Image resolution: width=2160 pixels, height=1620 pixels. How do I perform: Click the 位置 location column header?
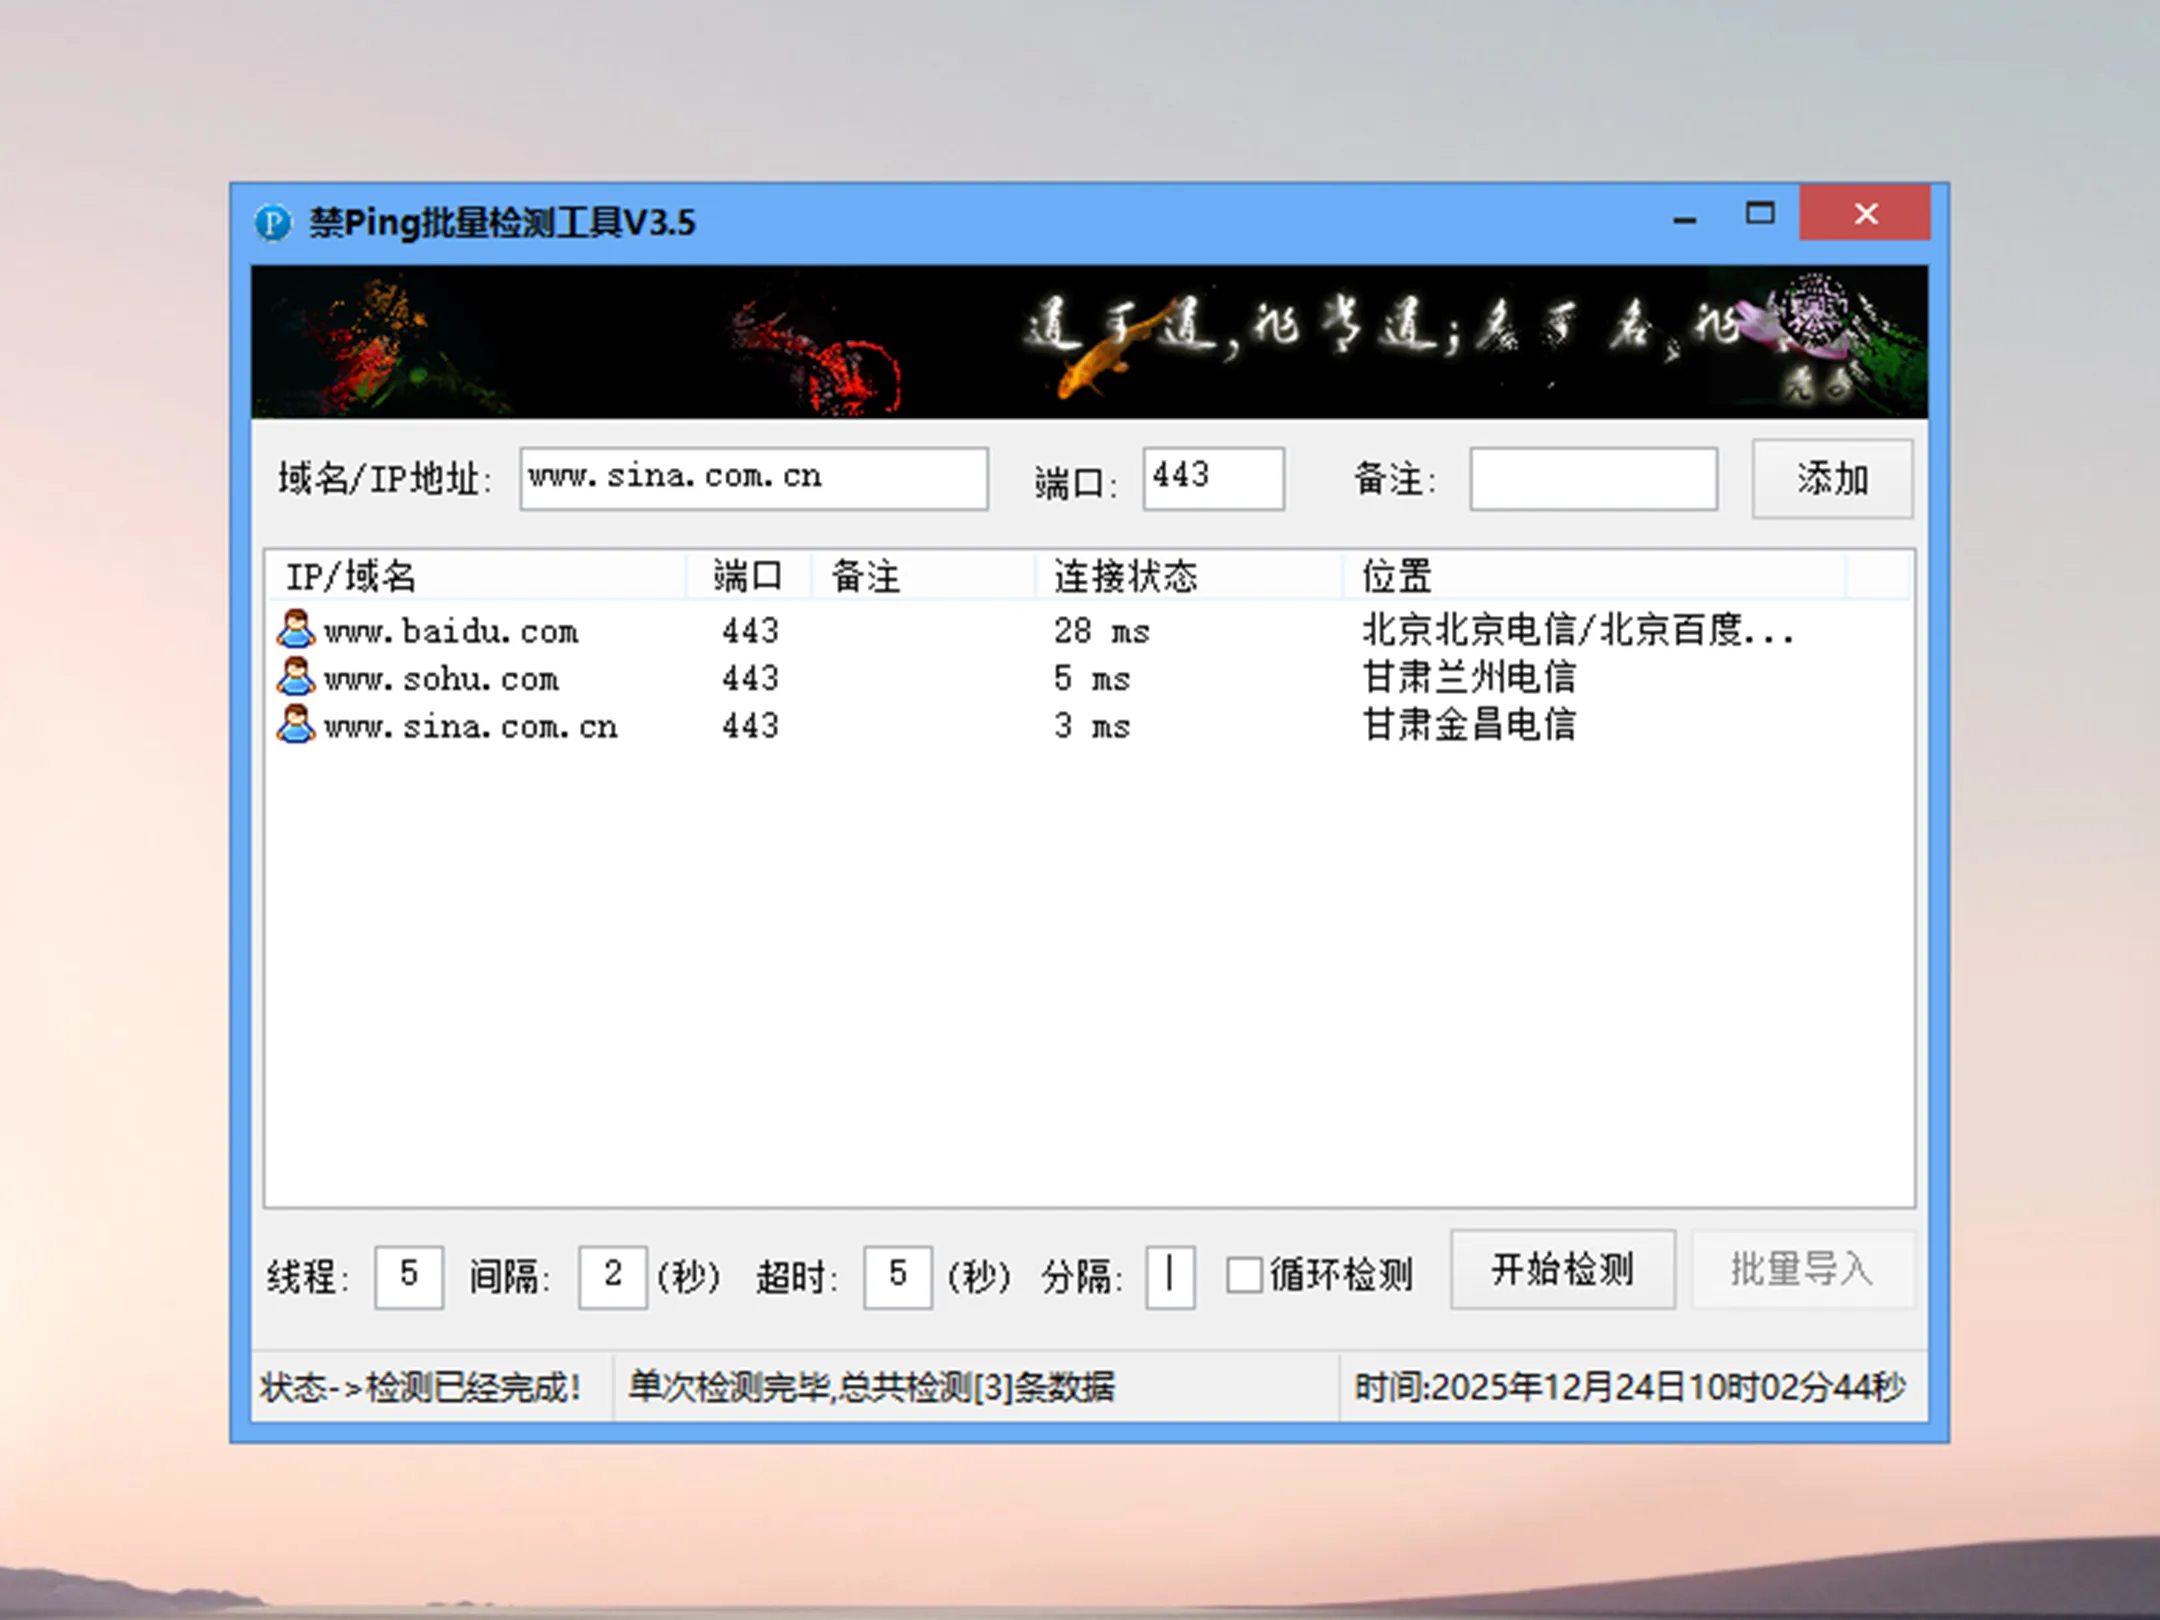click(1395, 575)
